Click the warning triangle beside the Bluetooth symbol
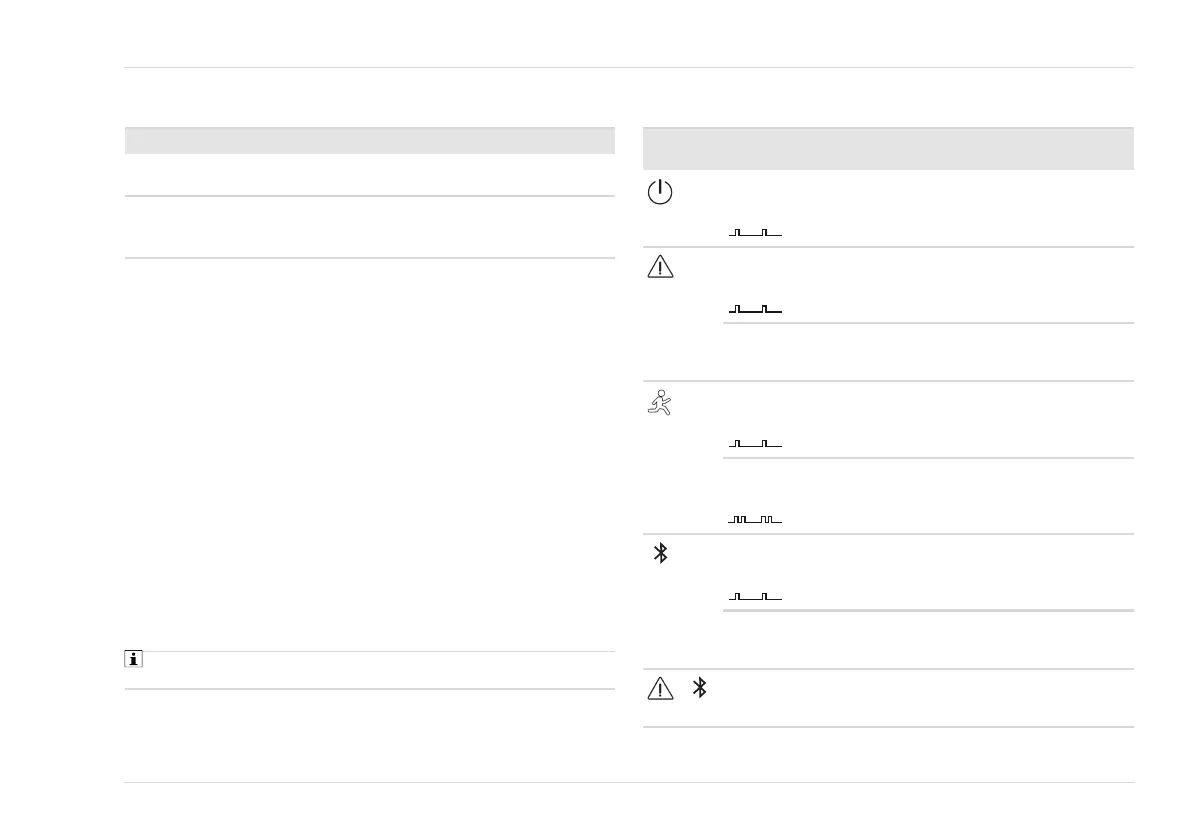Screen dimensions: 1190x839 660,688
